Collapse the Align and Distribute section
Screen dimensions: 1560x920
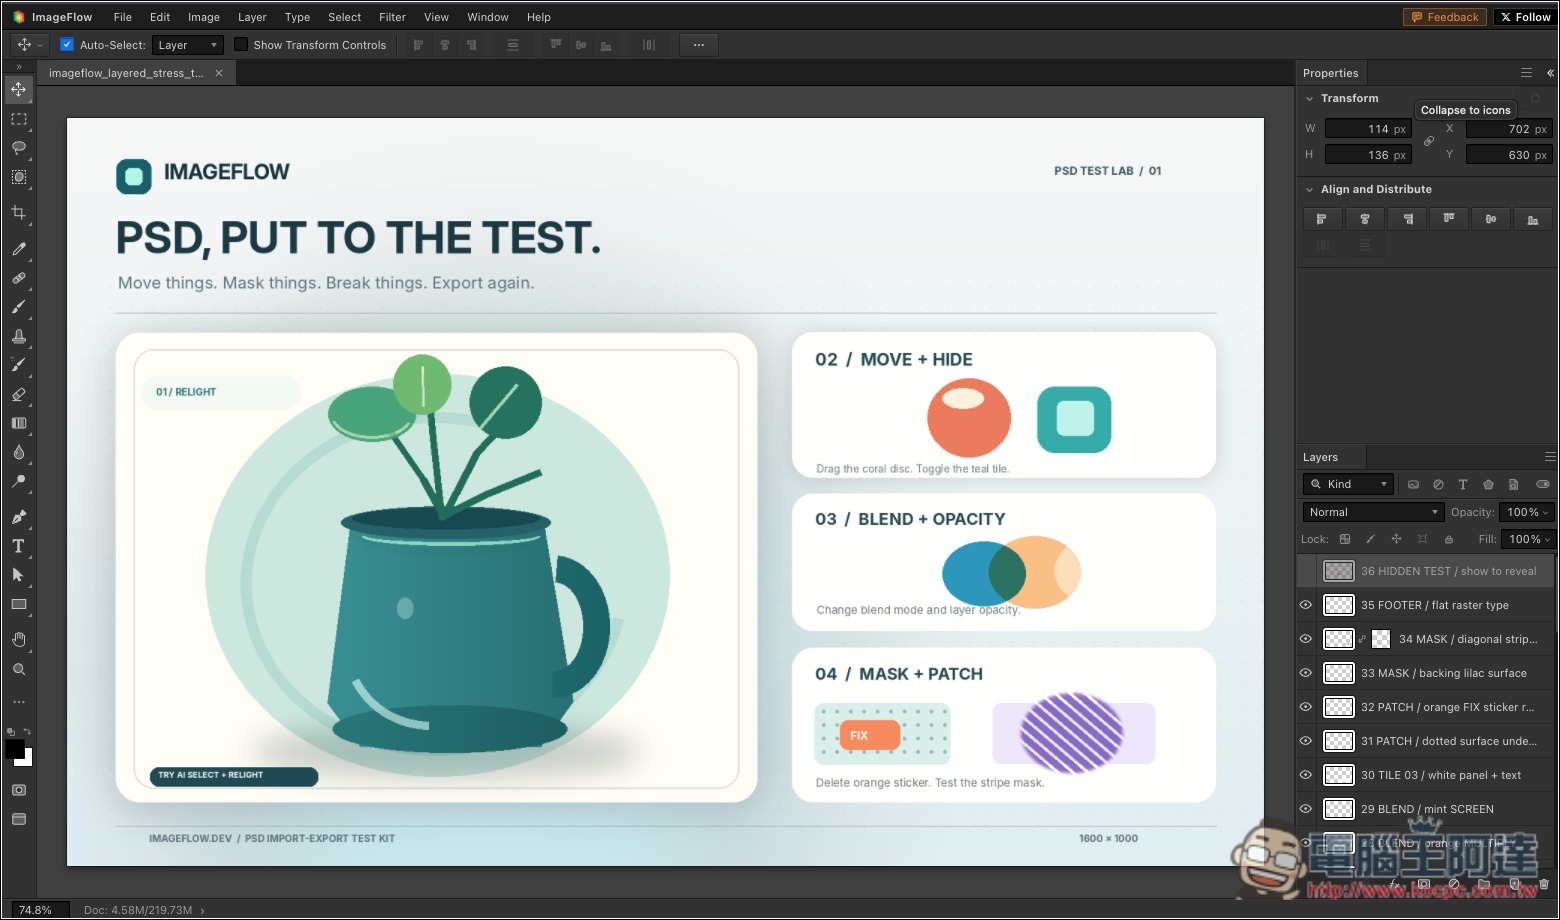pos(1310,189)
